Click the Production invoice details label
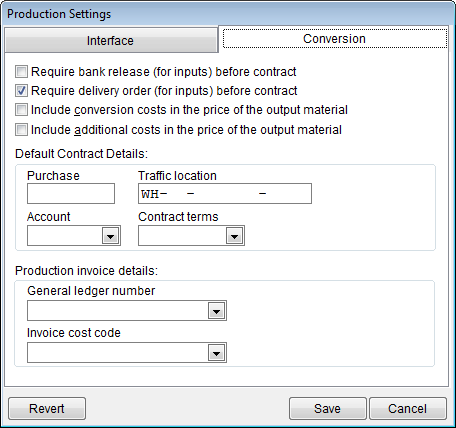Screen dimensions: 456x428 (86, 271)
